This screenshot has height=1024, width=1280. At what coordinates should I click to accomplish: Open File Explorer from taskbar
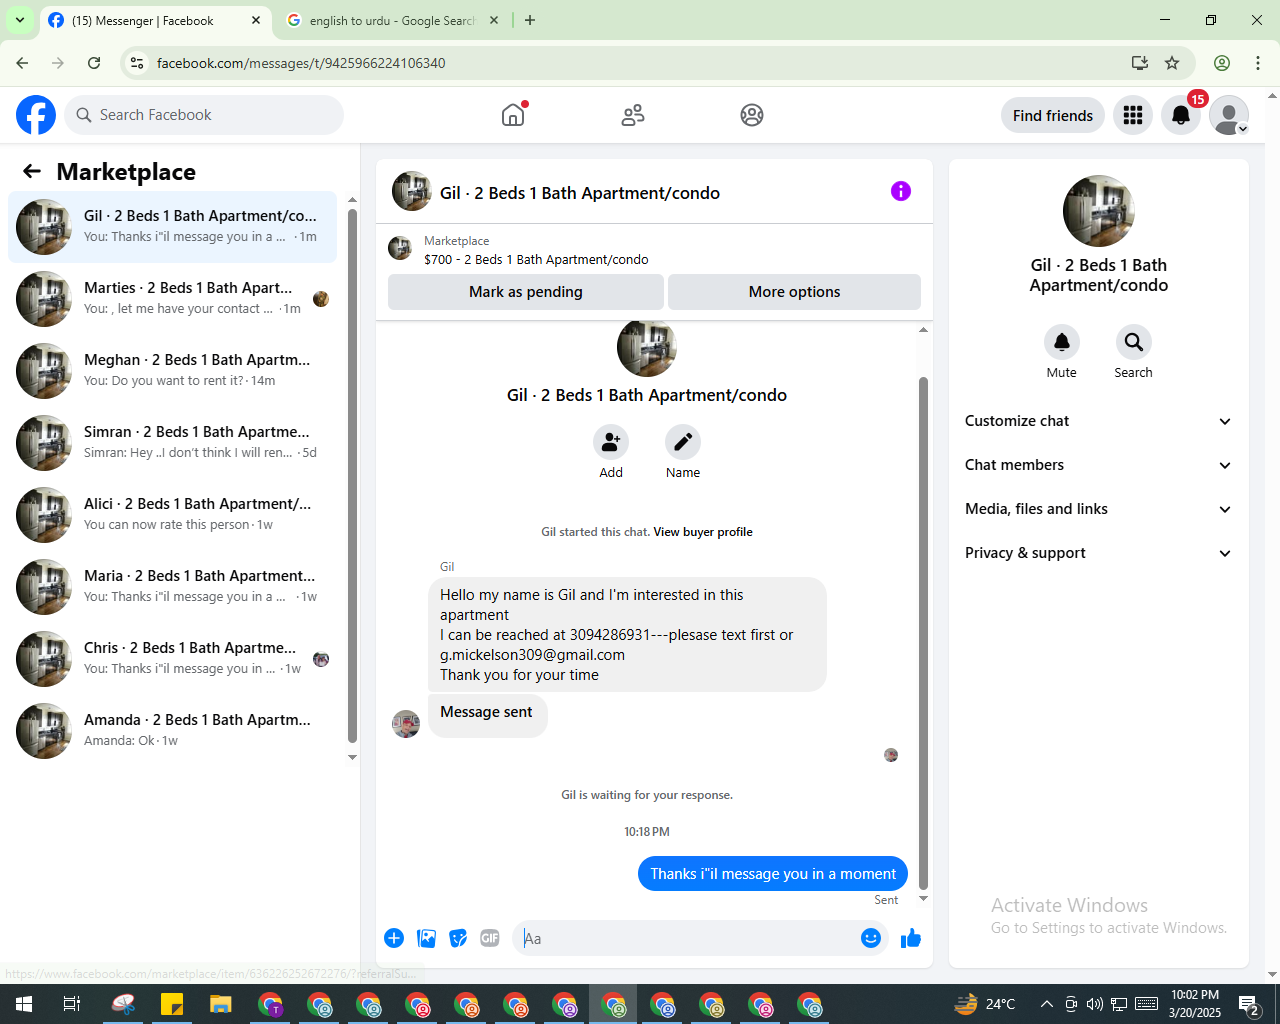[x=220, y=1004]
